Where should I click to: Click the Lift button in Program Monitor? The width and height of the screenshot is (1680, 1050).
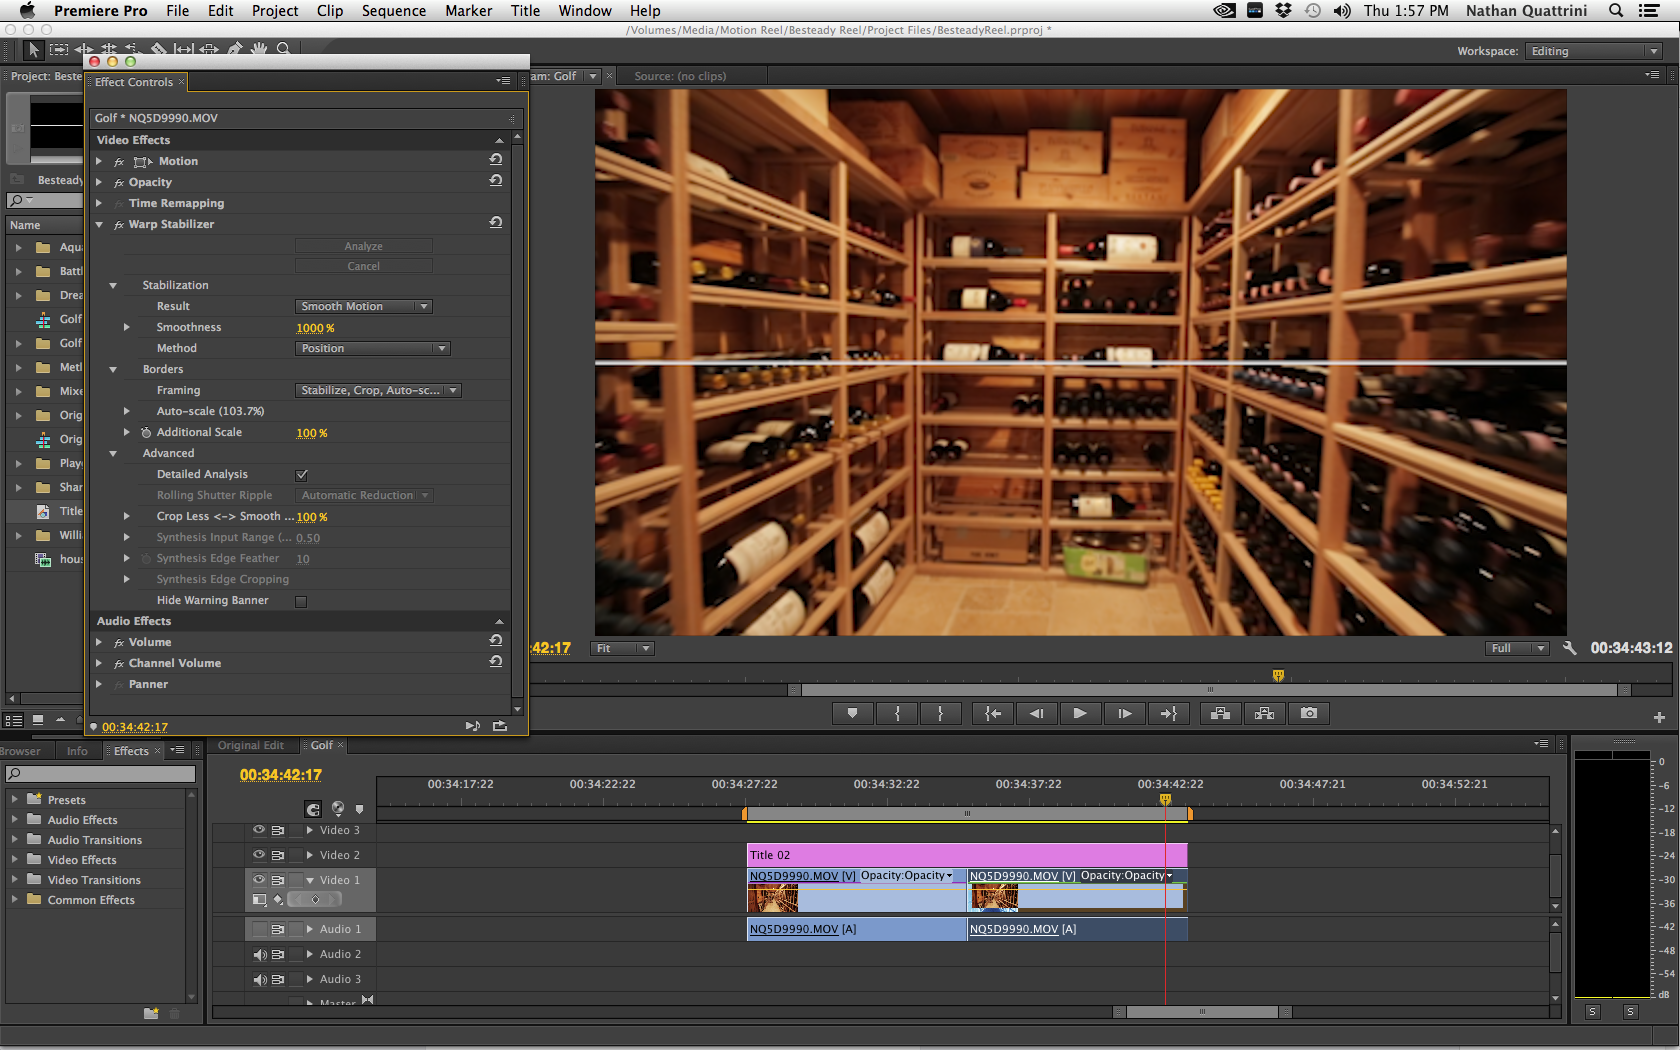pyautogui.click(x=1219, y=713)
